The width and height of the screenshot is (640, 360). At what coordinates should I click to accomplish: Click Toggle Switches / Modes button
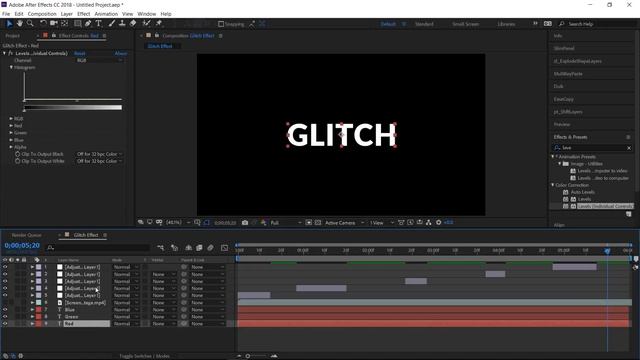pos(144,356)
